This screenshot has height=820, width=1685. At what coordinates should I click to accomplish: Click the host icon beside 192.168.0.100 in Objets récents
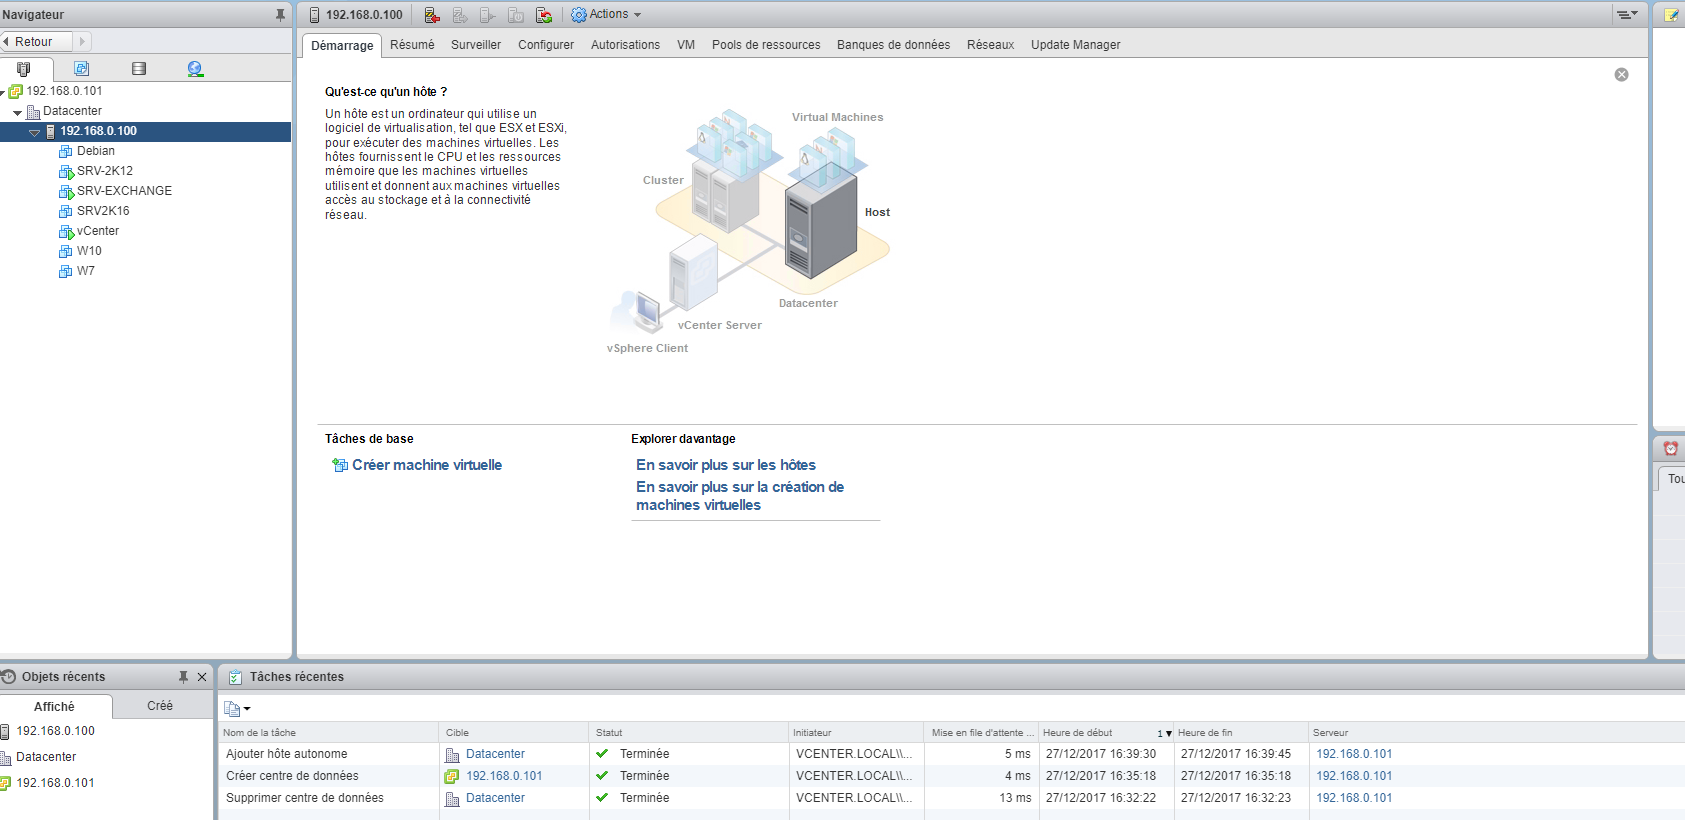click(6, 731)
